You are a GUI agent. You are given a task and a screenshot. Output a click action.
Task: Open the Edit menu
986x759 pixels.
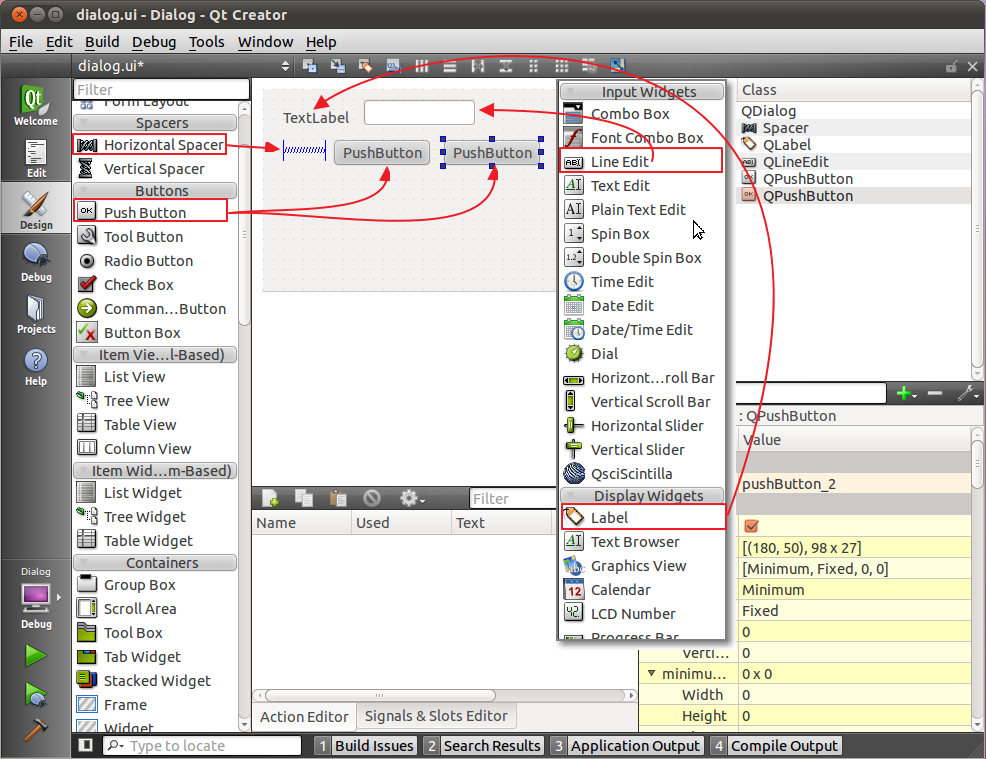coord(59,42)
